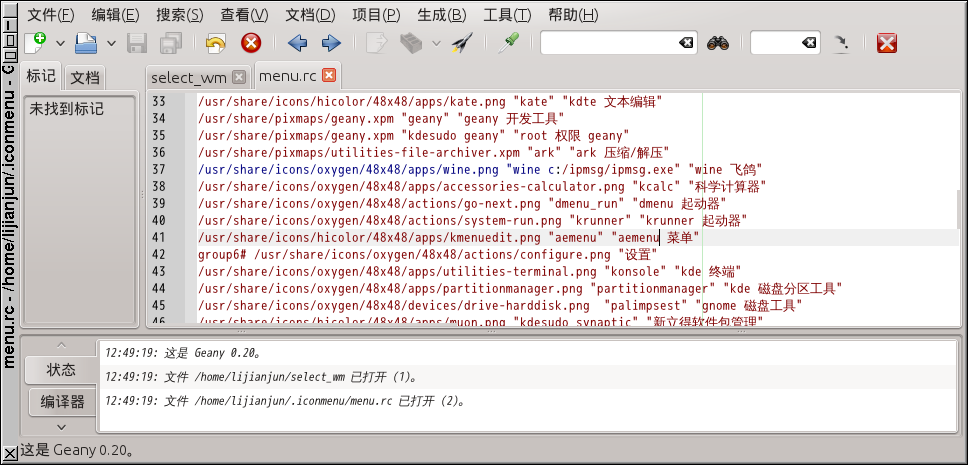The height and width of the screenshot is (465, 968).
Task: Click the editor vertical scrollbar handle
Action: 958,209
